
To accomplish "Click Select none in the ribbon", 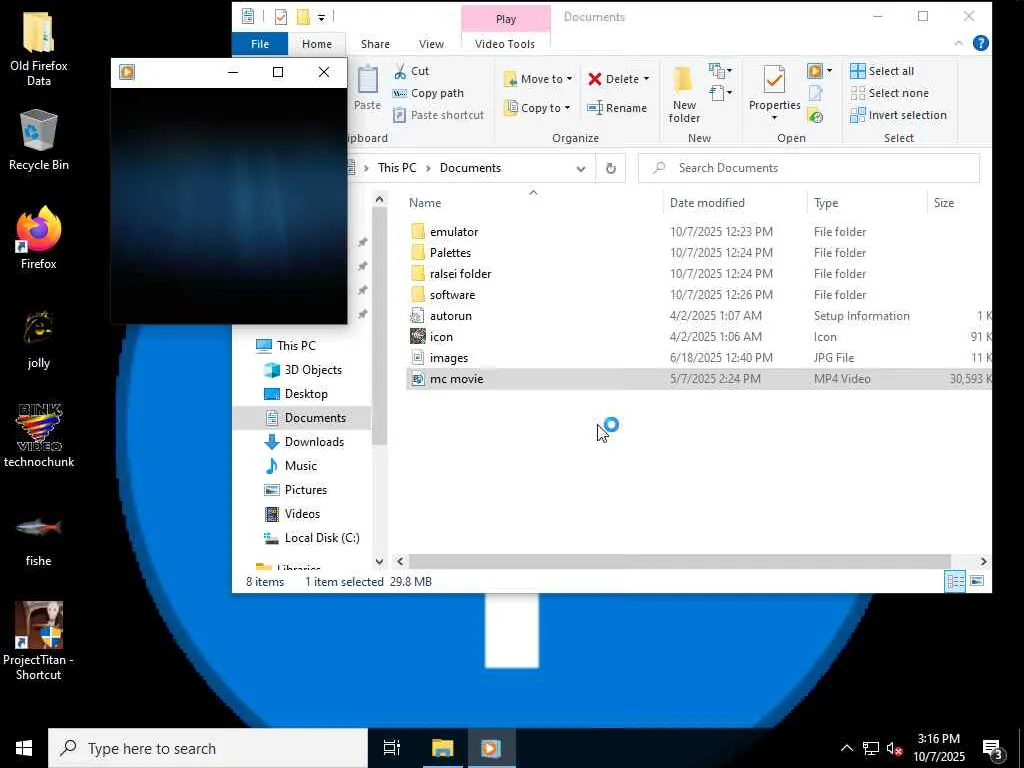I will point(889,93).
